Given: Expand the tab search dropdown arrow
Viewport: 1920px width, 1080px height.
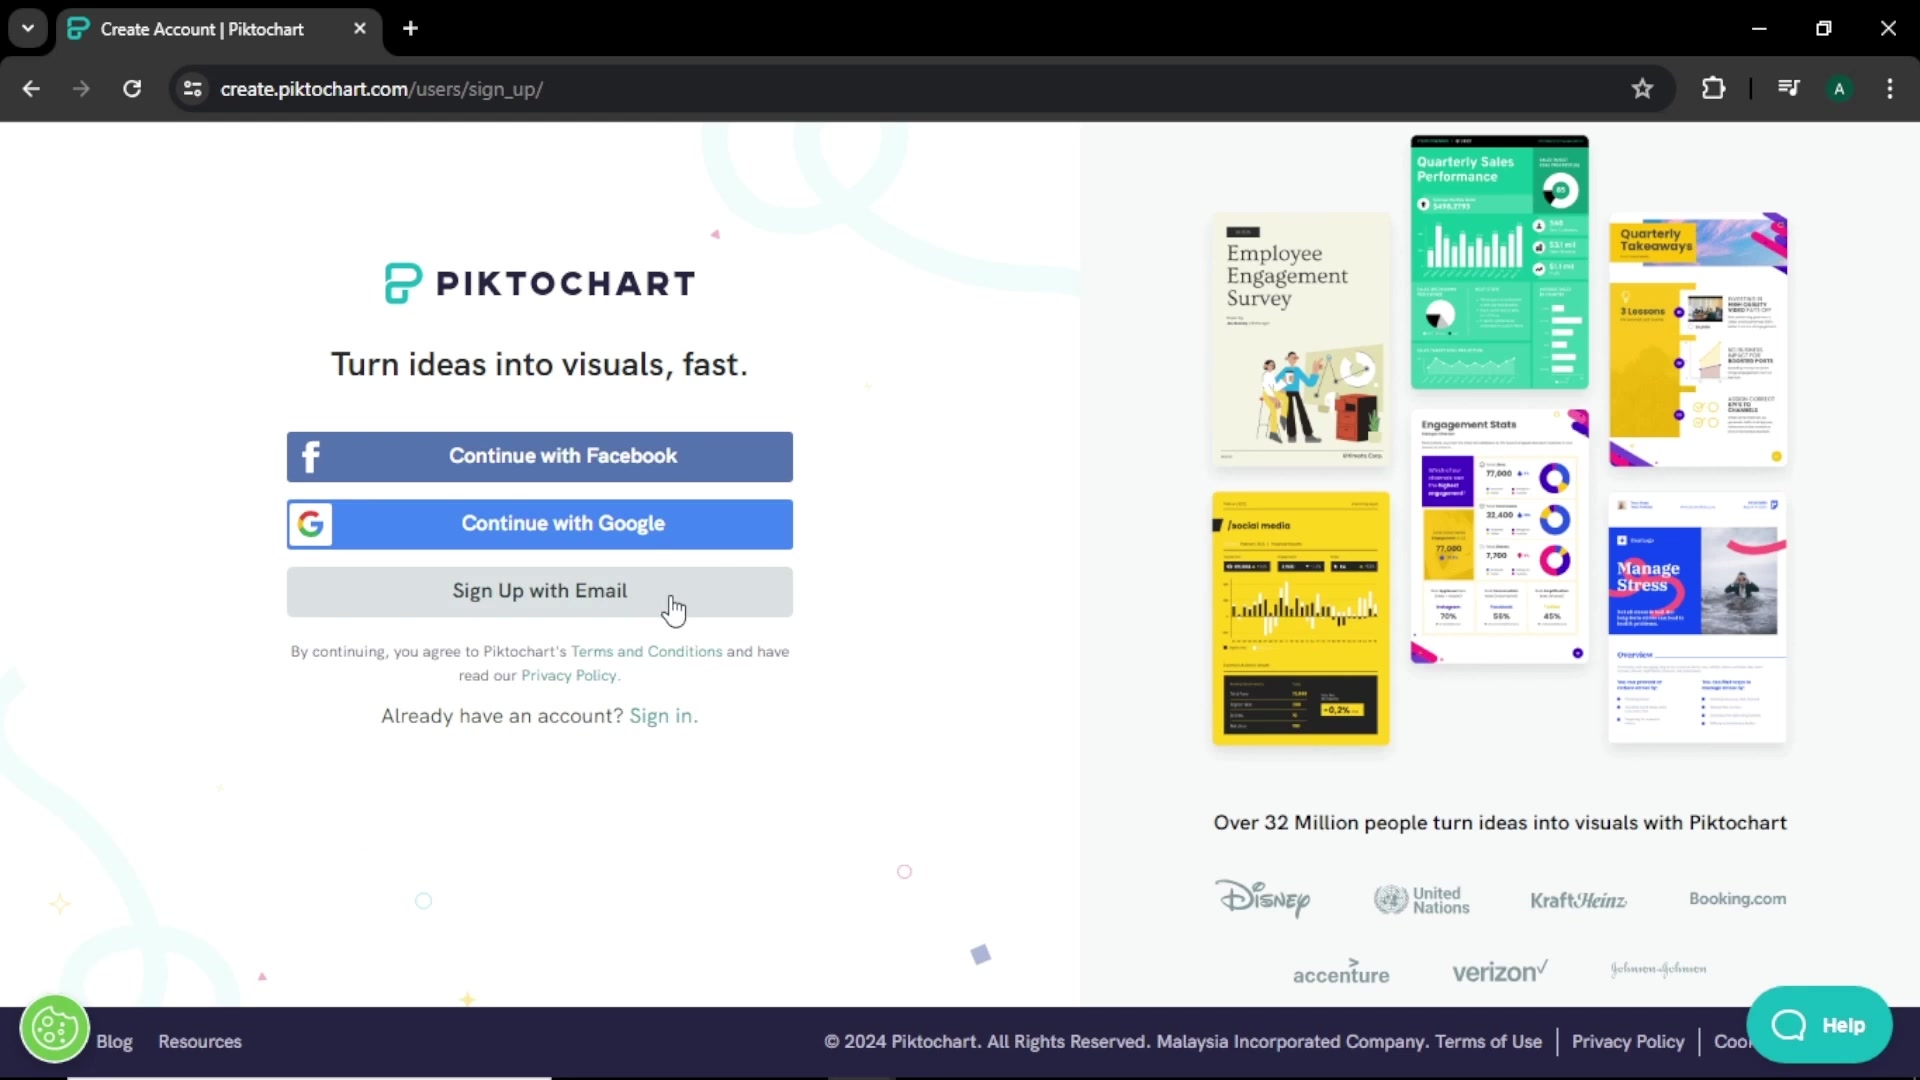Looking at the screenshot, I should pyautogui.click(x=28, y=29).
